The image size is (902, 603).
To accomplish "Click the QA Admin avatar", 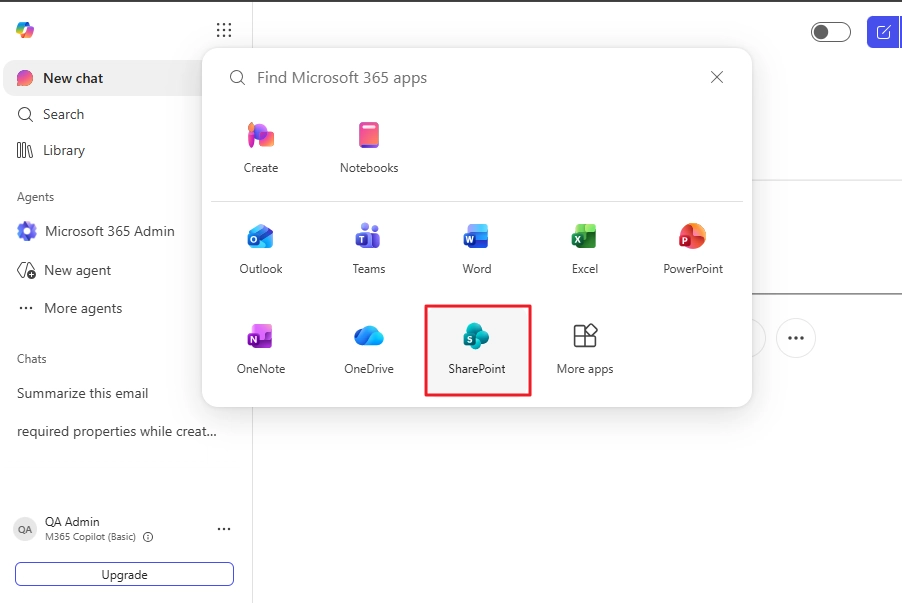I will 25,529.
